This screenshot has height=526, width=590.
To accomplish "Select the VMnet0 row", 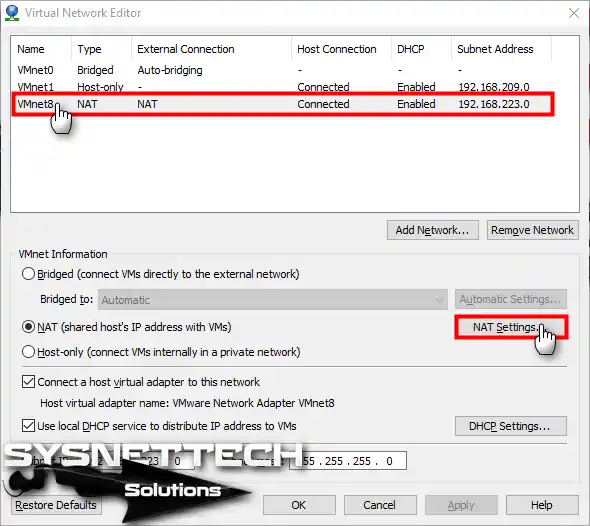I will (x=282, y=70).
